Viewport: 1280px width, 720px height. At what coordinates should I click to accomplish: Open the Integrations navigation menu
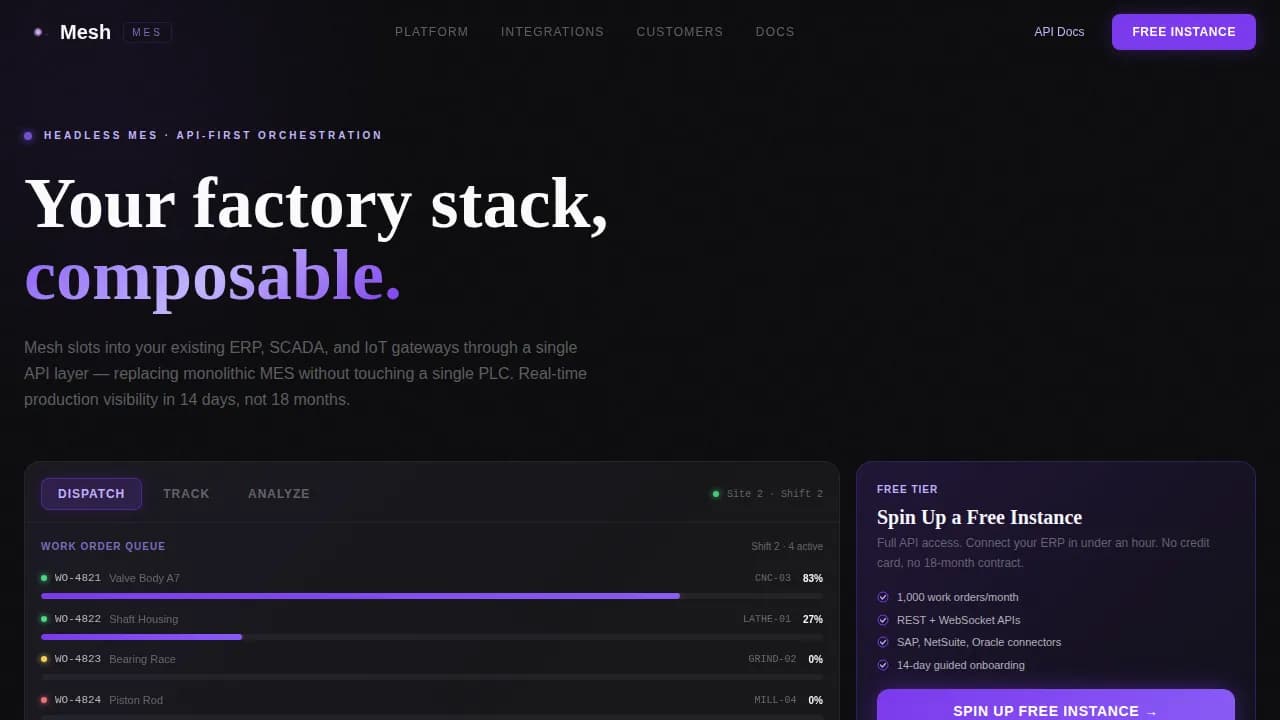coord(552,32)
